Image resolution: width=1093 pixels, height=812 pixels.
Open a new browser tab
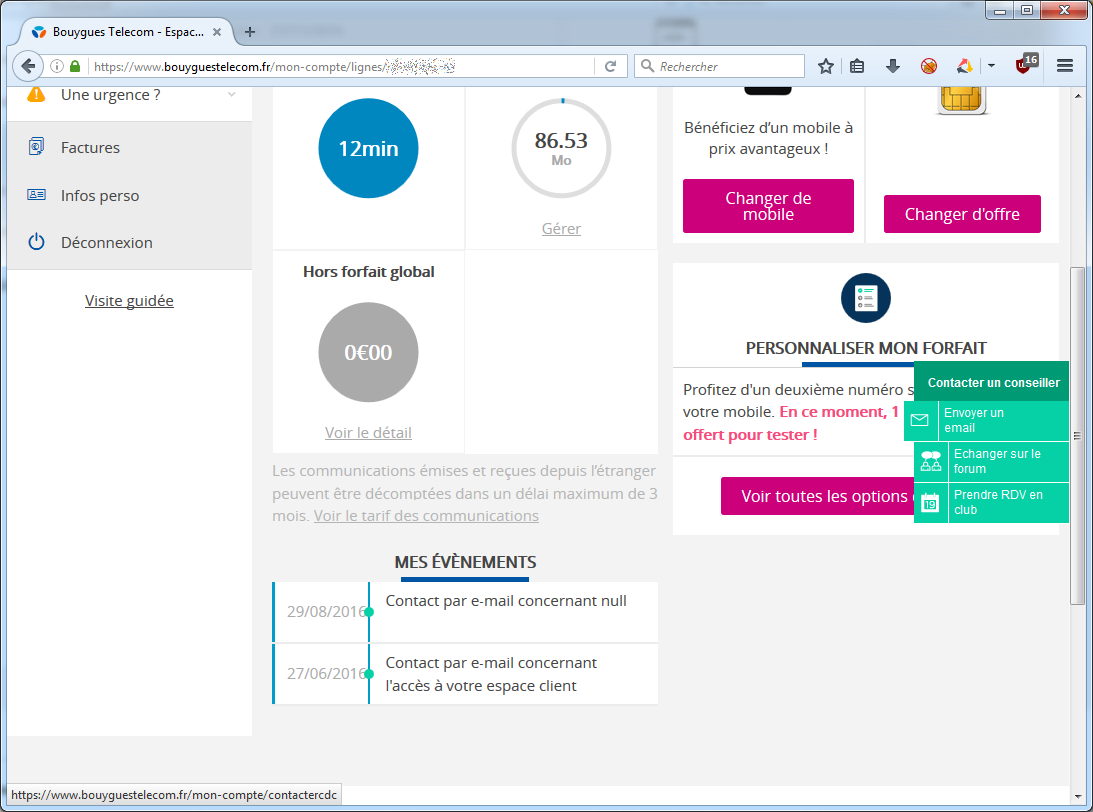coord(250,32)
